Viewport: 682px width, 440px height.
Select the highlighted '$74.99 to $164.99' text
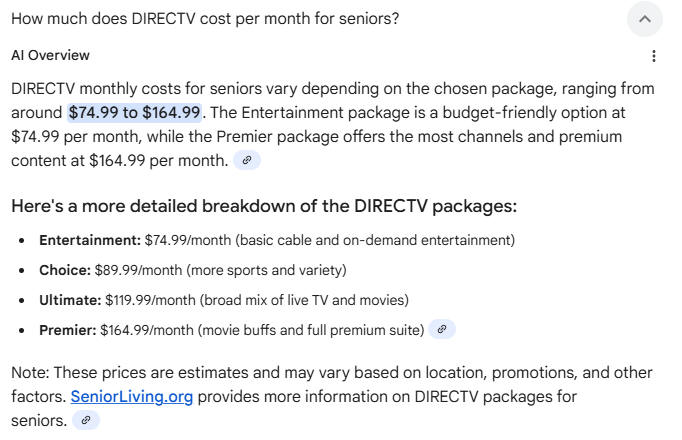(x=134, y=113)
